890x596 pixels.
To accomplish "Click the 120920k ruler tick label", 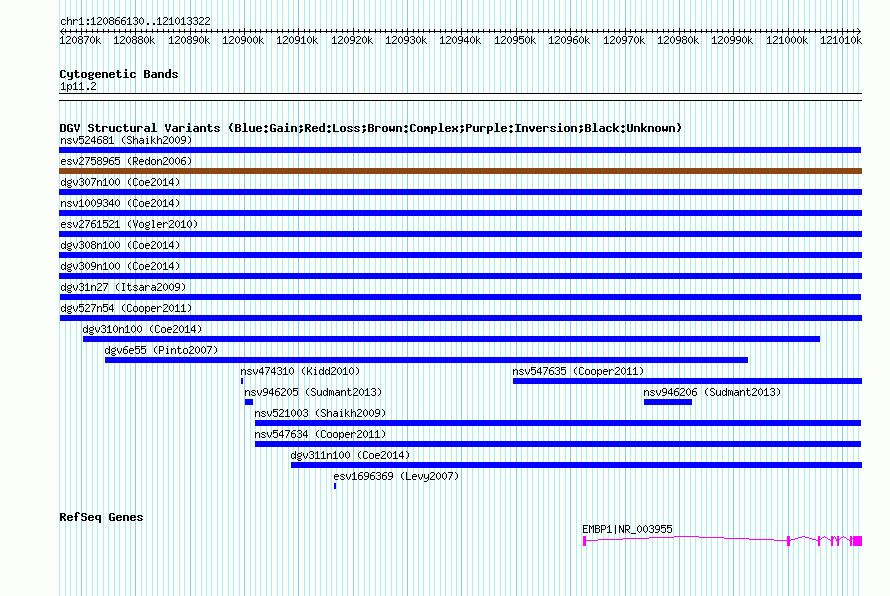I will coord(352,40).
